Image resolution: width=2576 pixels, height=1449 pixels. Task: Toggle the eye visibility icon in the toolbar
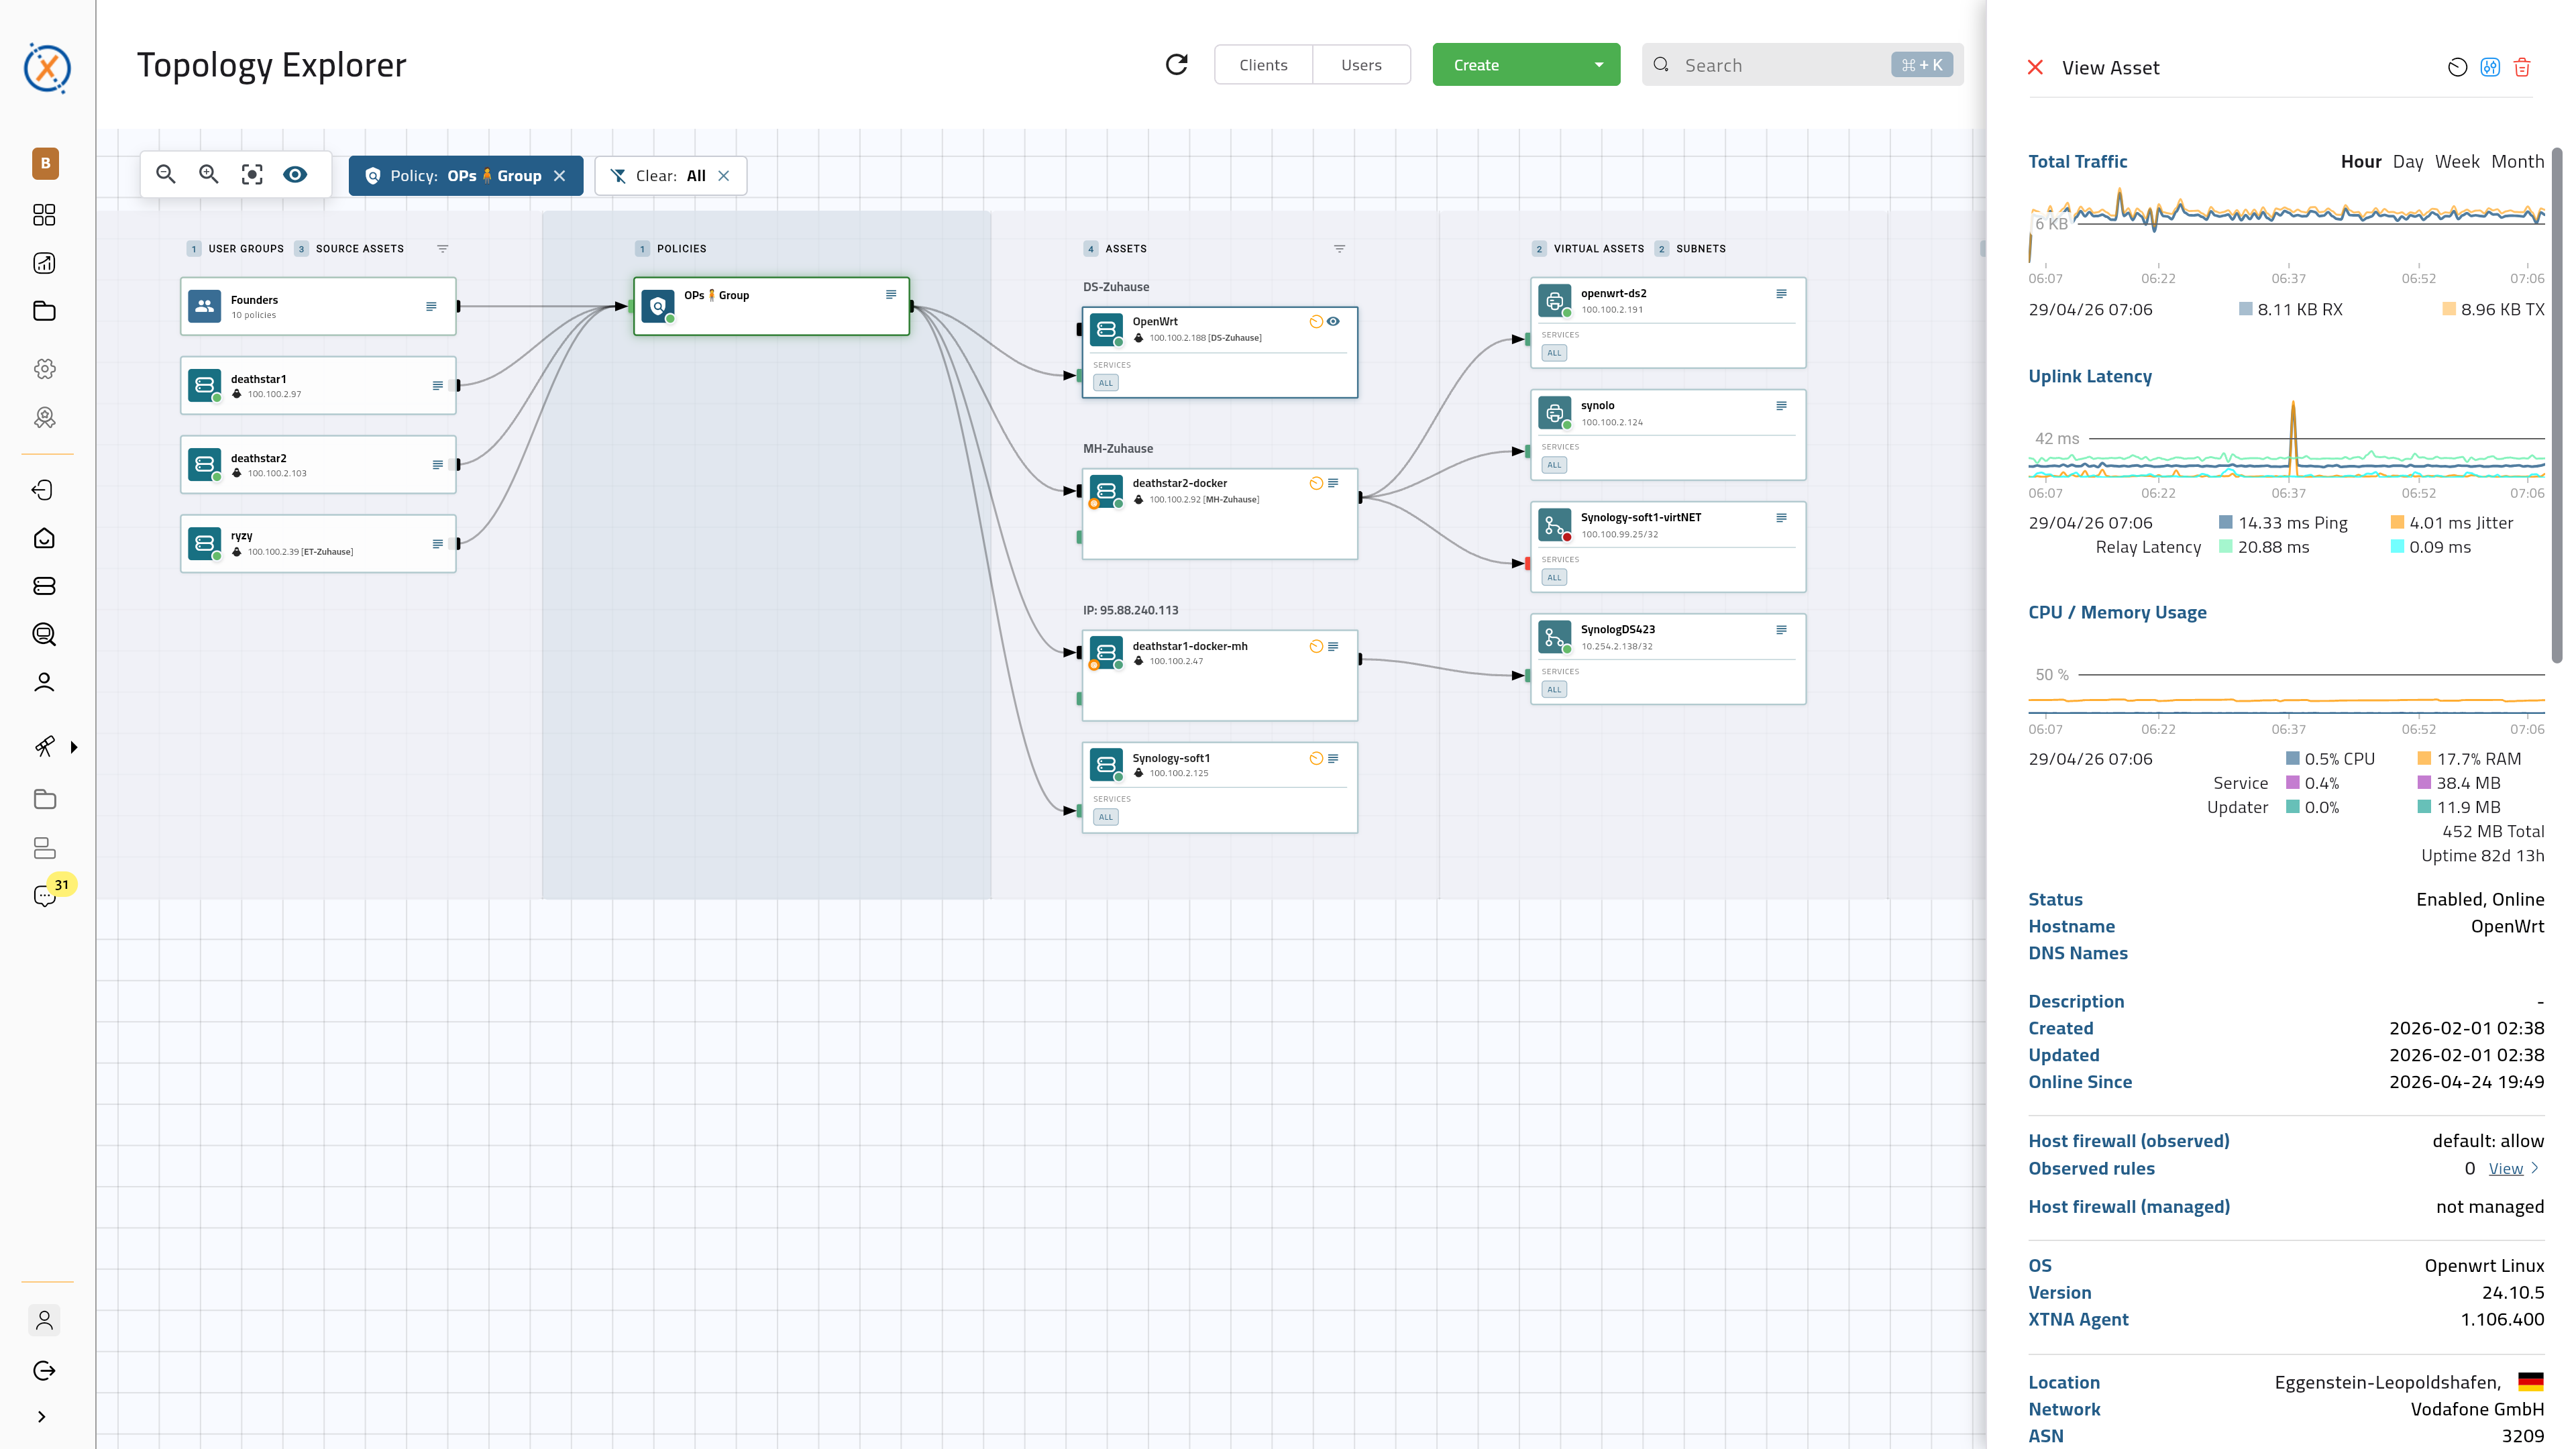295,173
